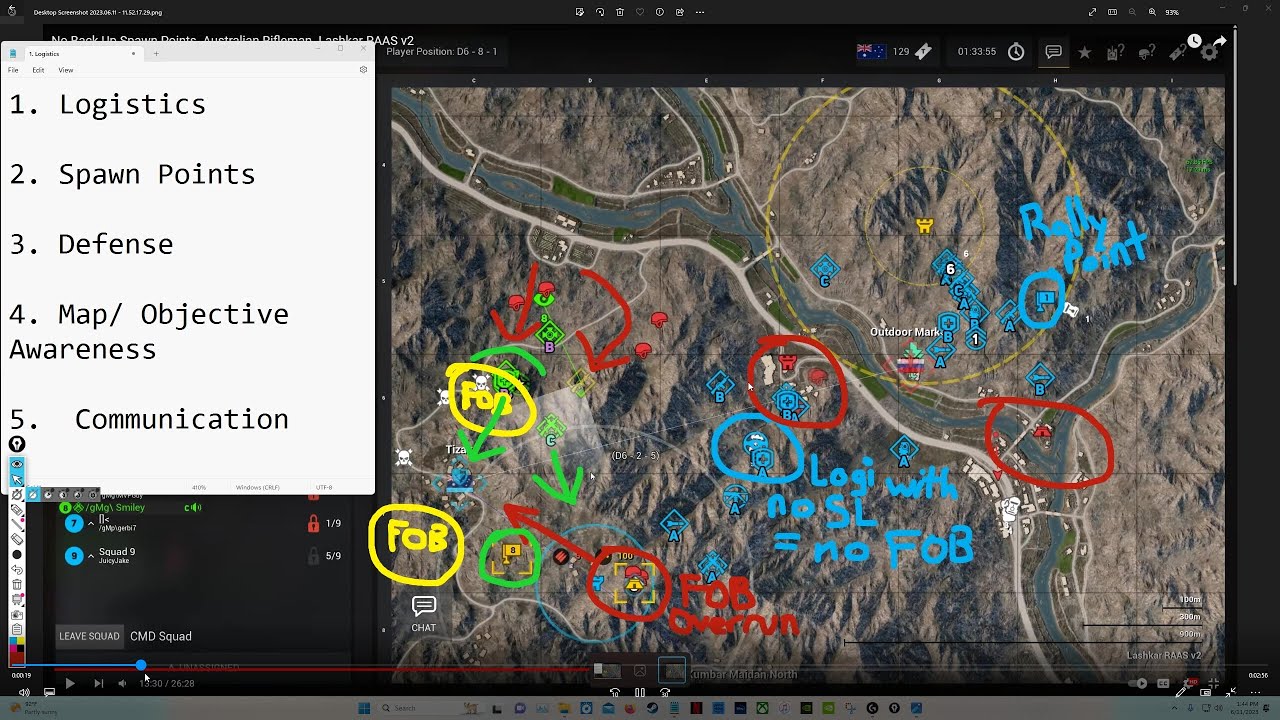The height and width of the screenshot is (720, 1280).
Task: Expand Squad 9 chevron in squad list
Action: 91,555
